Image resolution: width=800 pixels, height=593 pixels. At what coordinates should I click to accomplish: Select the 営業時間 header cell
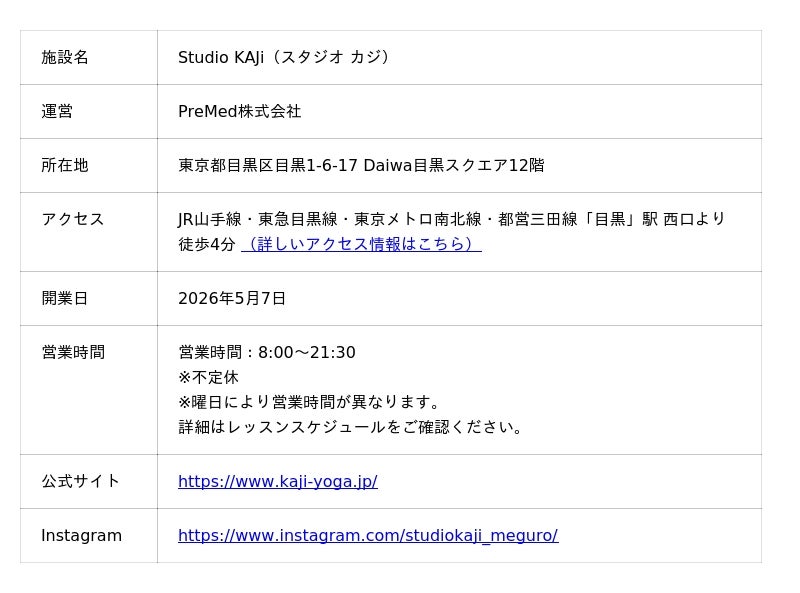89,390
